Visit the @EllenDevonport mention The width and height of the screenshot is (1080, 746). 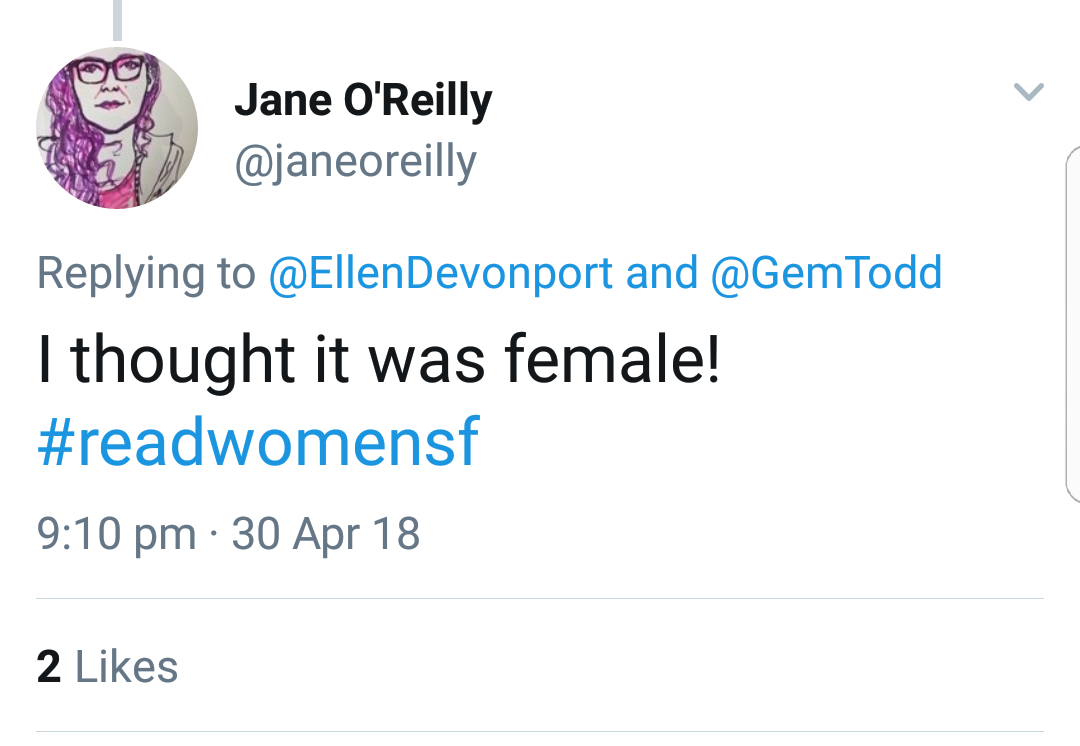441,273
